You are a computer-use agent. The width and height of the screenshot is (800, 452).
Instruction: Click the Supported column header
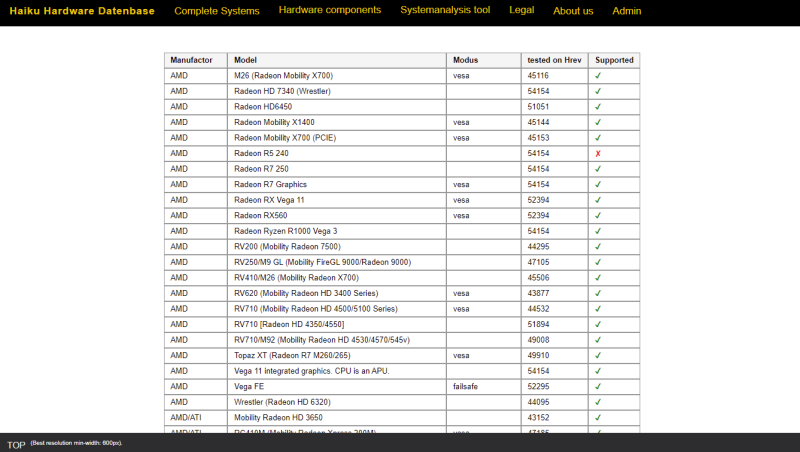[614, 60]
